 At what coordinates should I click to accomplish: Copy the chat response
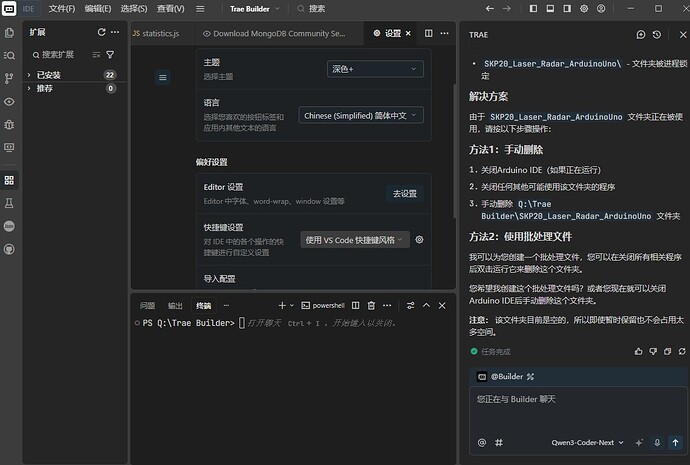[668, 351]
